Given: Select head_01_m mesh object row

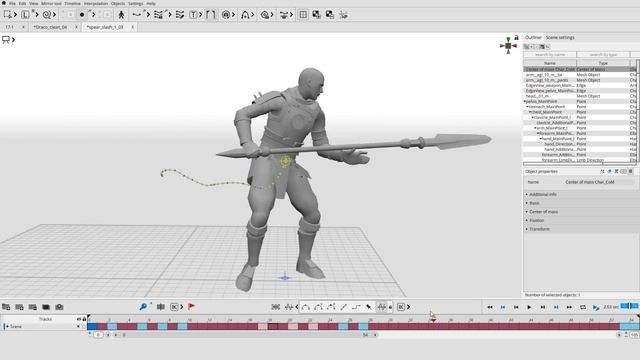Looking at the screenshot, I should tap(580, 96).
